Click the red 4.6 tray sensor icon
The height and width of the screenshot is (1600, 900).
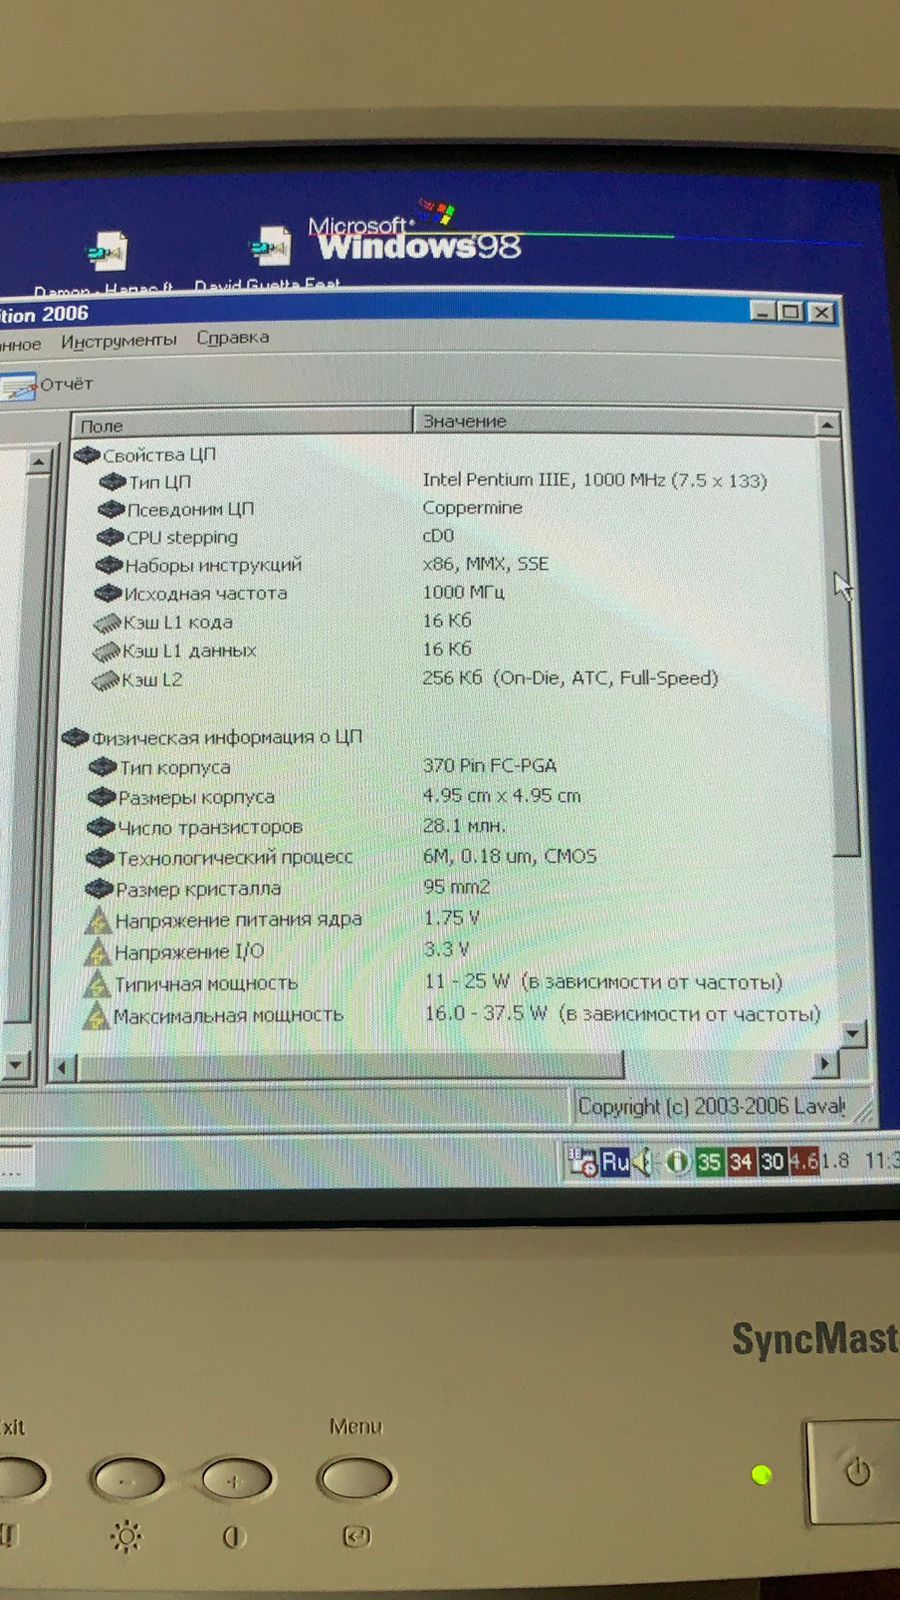[x=804, y=1161]
